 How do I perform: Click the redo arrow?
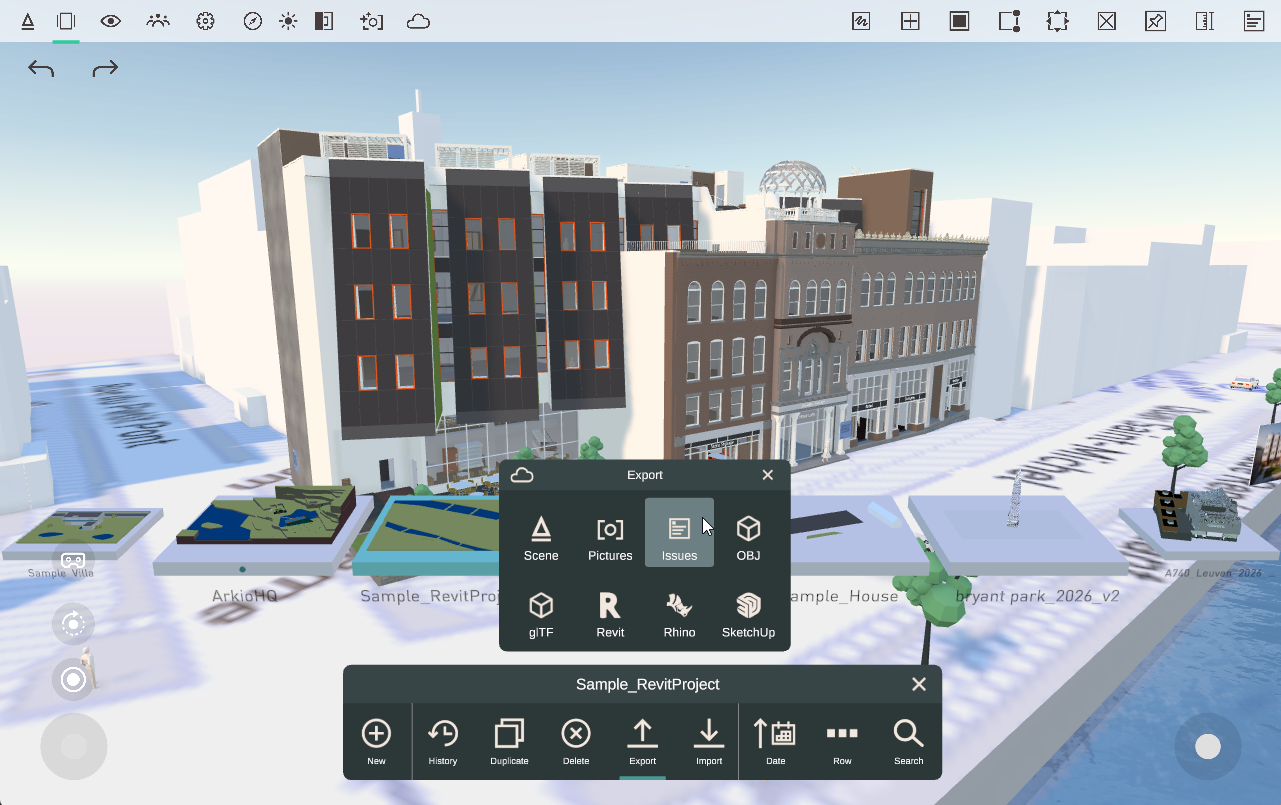pos(105,68)
